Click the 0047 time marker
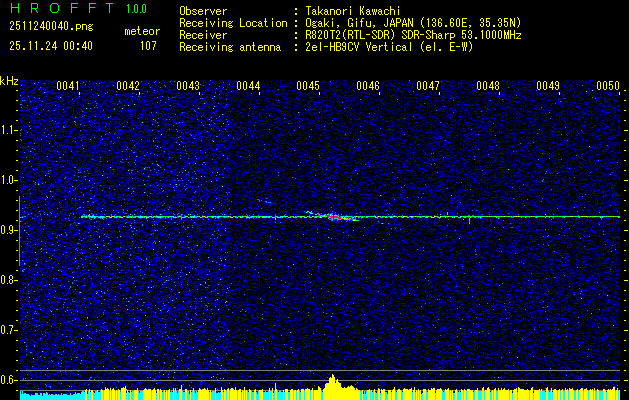The height and width of the screenshot is (400, 629). coord(428,86)
